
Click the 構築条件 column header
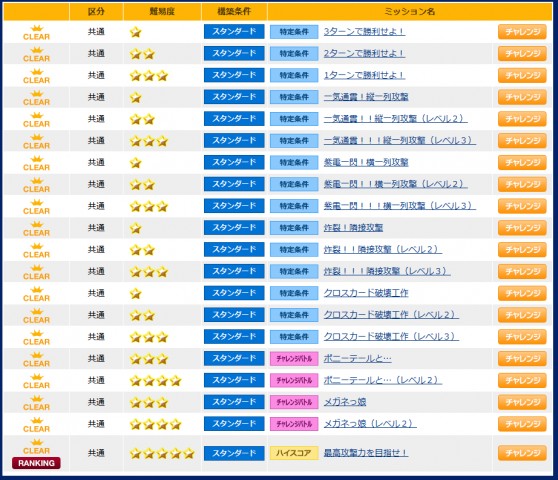(234, 11)
